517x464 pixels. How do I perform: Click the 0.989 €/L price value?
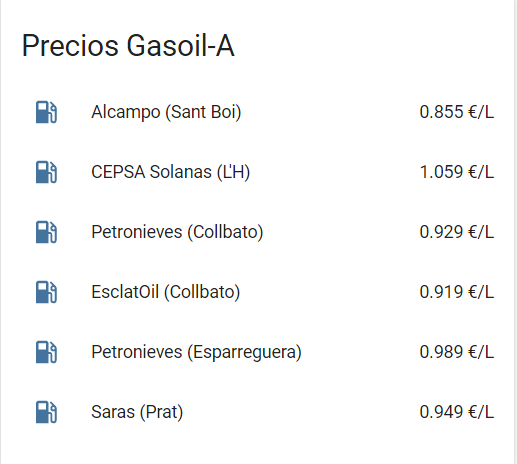457,352
